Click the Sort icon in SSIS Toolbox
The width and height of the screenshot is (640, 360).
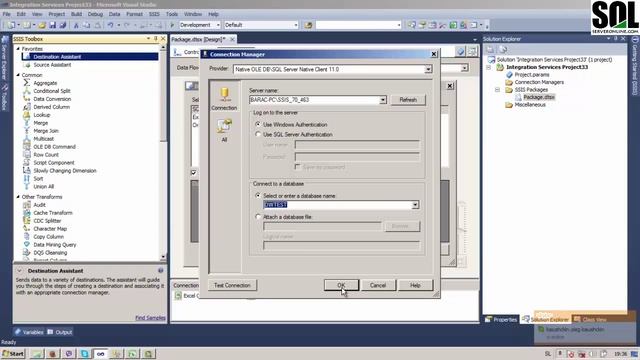(27, 179)
